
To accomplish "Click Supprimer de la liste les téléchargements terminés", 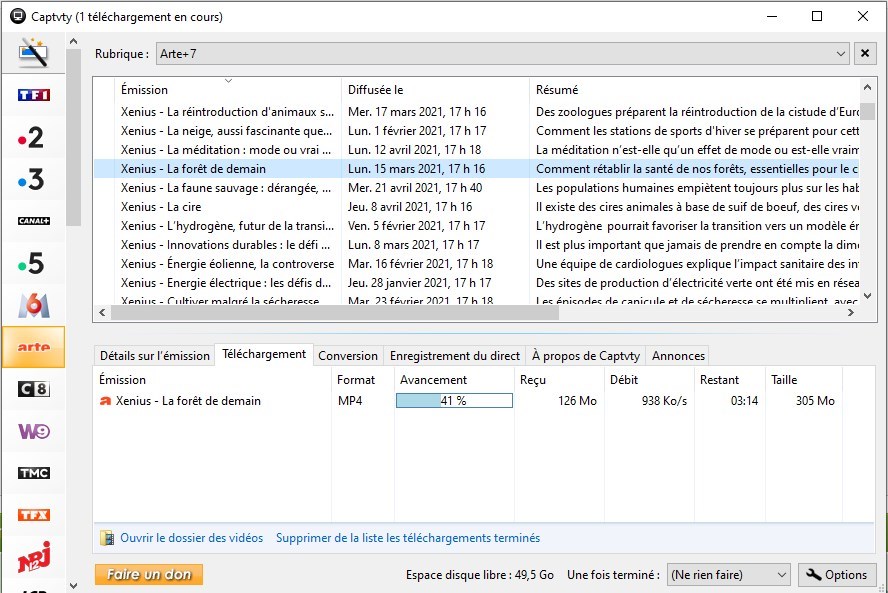I will point(408,537).
